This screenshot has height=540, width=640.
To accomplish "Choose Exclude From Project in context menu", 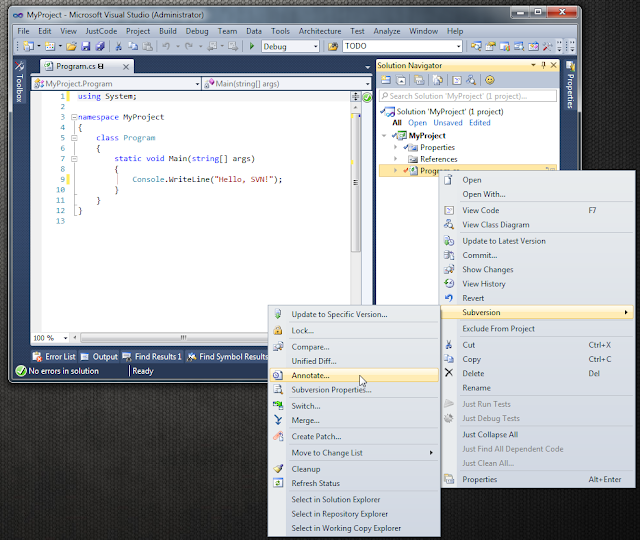I will pyautogui.click(x=538, y=329).
